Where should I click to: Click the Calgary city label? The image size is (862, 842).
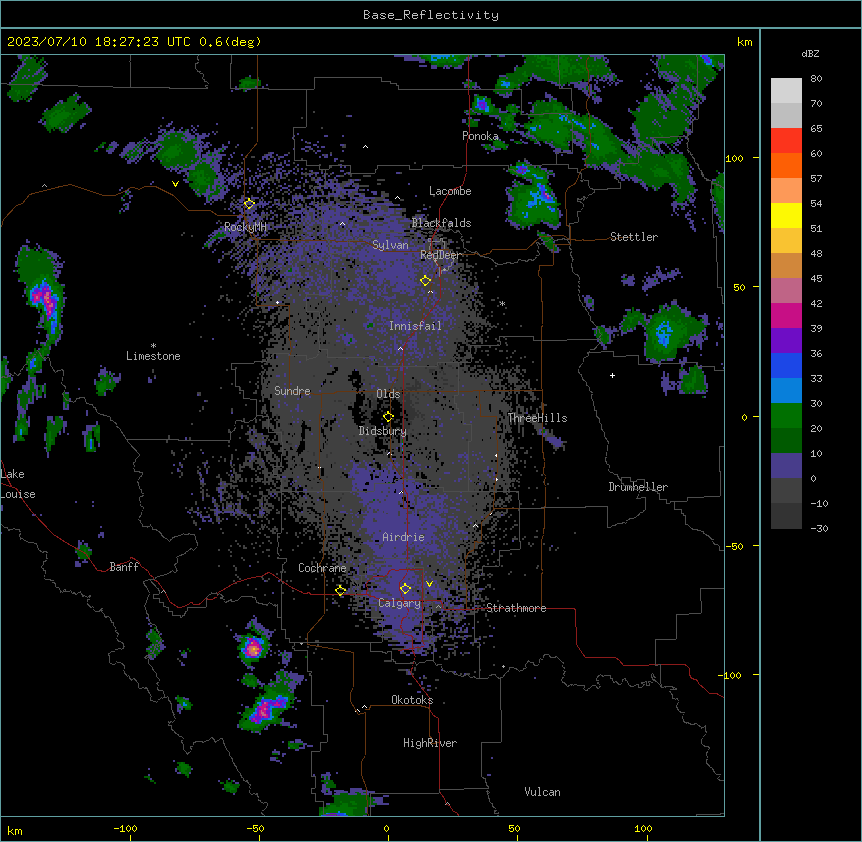pos(400,603)
